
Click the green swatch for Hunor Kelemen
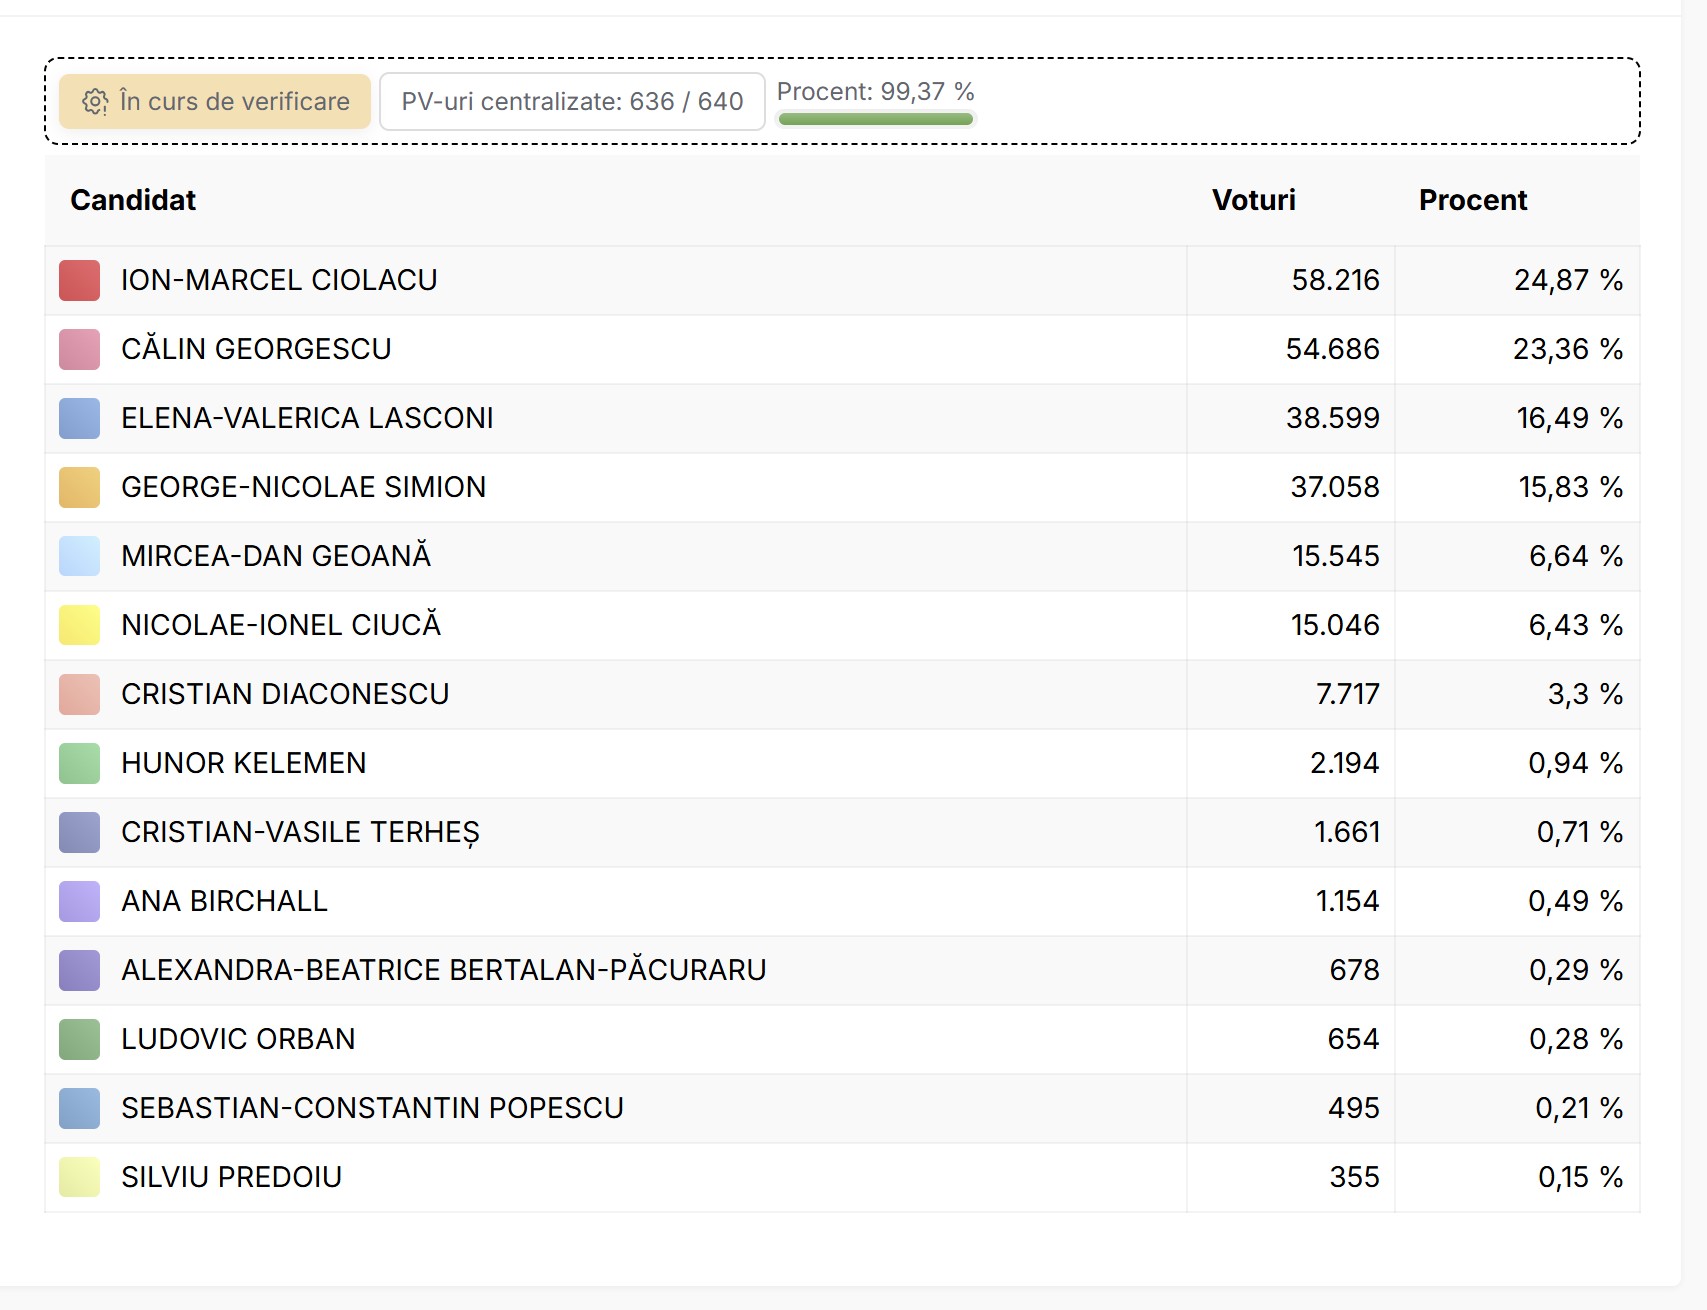[x=80, y=763]
